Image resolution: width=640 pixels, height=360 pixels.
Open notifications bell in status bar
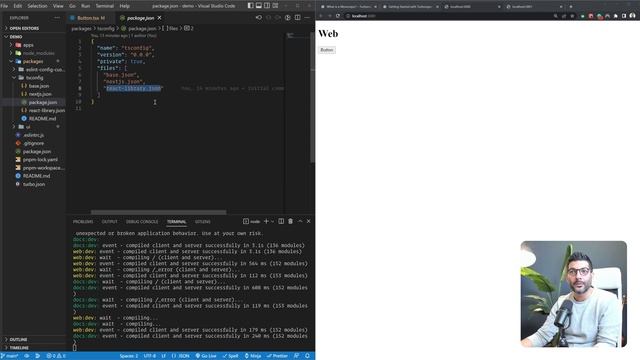pos(307,356)
